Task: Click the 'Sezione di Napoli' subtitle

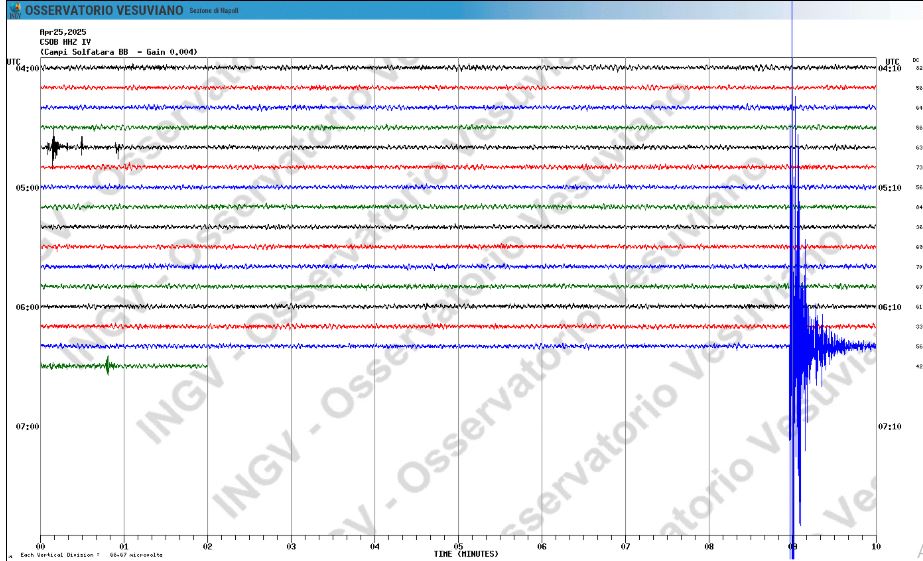Action: coord(214,11)
